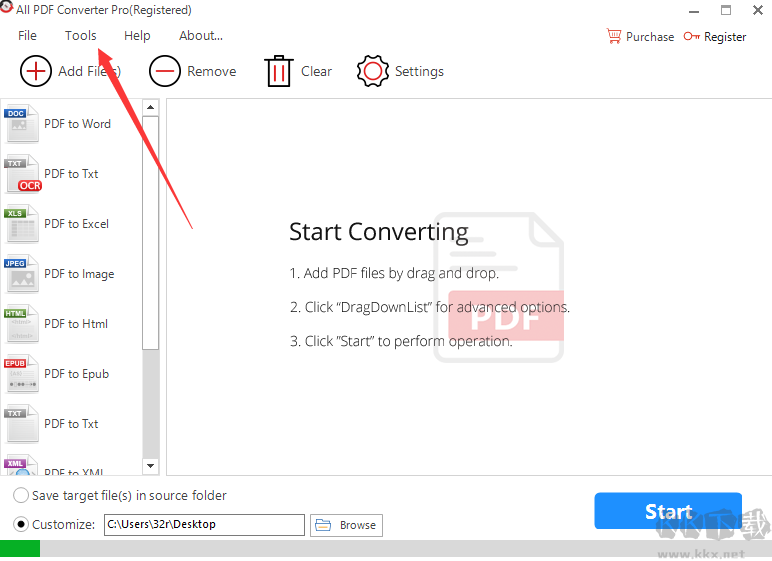
Task: Click the output path input field
Action: coord(204,525)
